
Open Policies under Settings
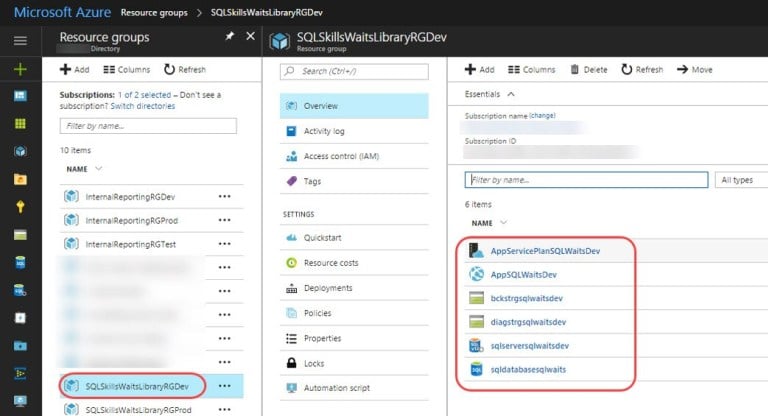tap(354, 313)
